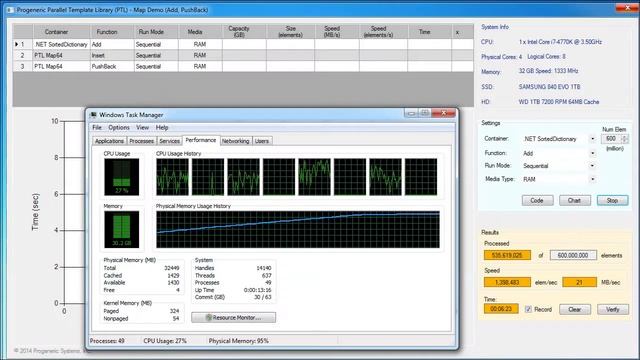
Task: Adjust the Num Elem spinner arrows
Action: 624,139
